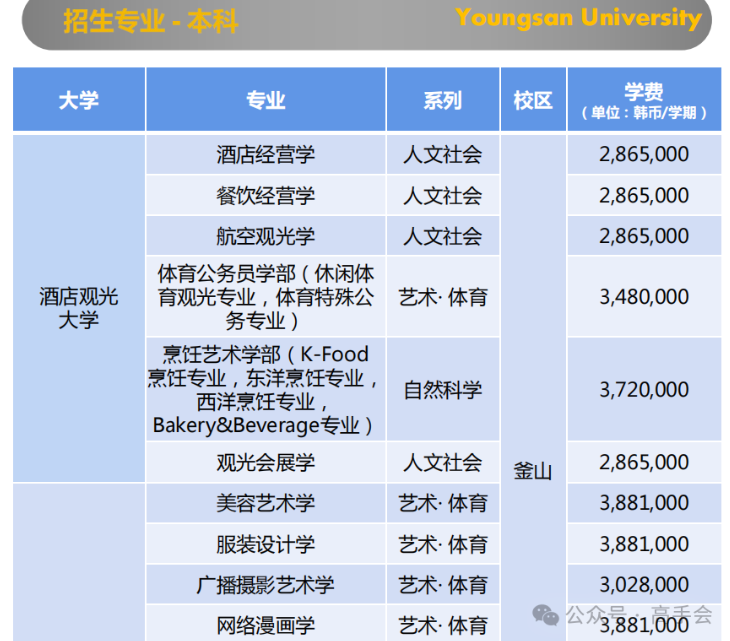Image resolution: width=730 pixels, height=641 pixels.
Task: Click the 广播摄影艺术学 major cell
Action: click(266, 585)
